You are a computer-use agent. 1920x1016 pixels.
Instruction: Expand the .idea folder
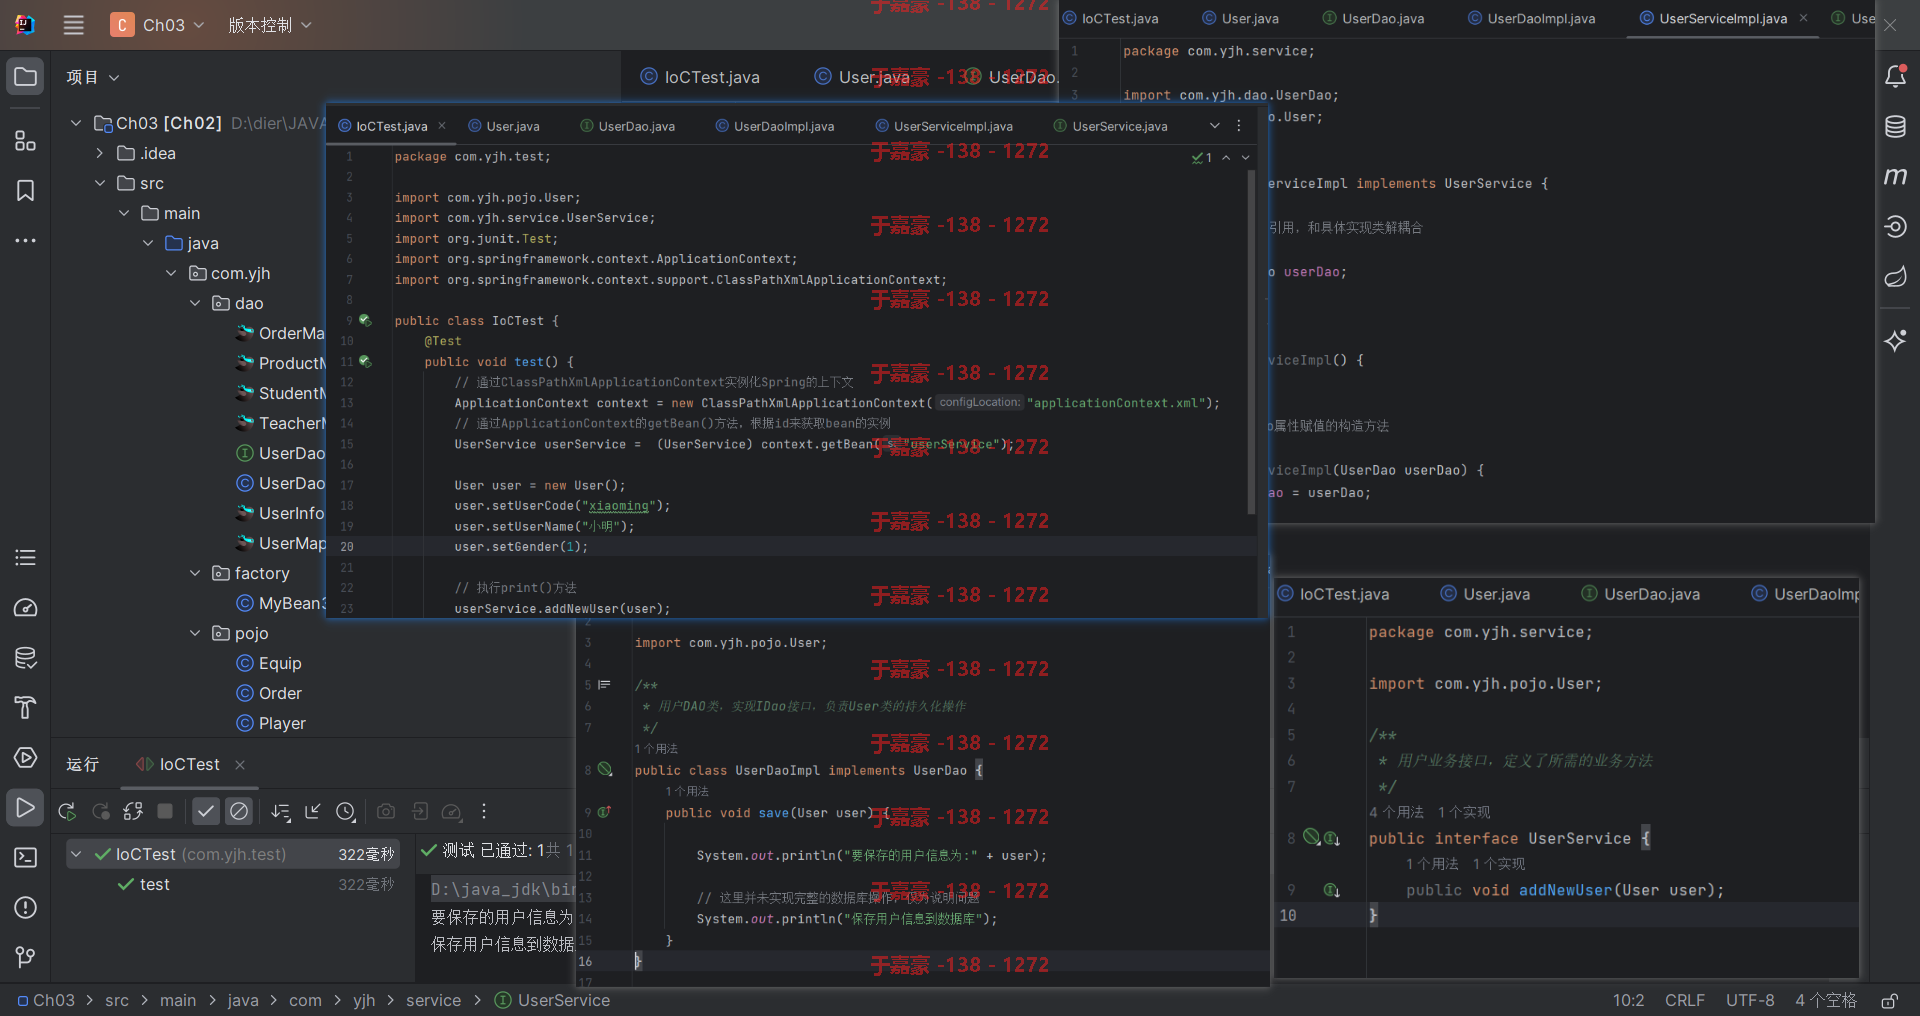100,153
